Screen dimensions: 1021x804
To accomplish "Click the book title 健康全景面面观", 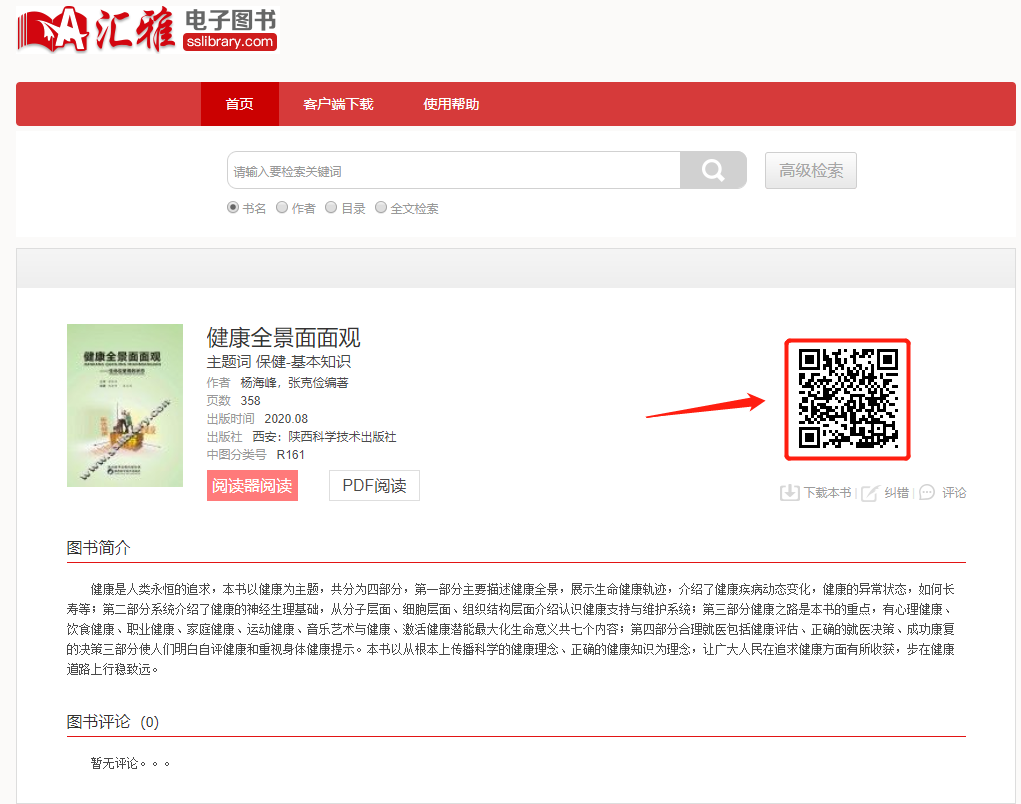I will coord(283,337).
